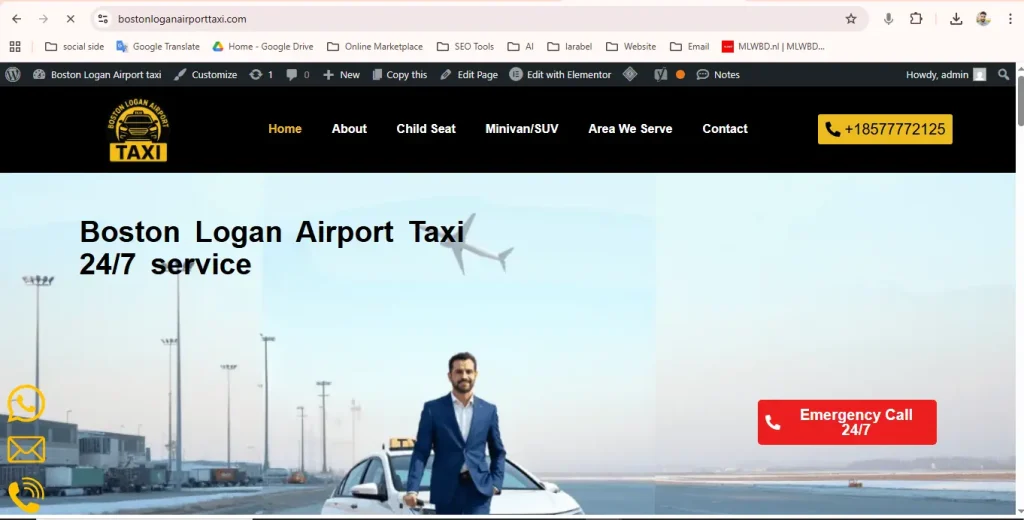Click the search magnifier in admin bar
1024x520 pixels.
coord(1004,74)
